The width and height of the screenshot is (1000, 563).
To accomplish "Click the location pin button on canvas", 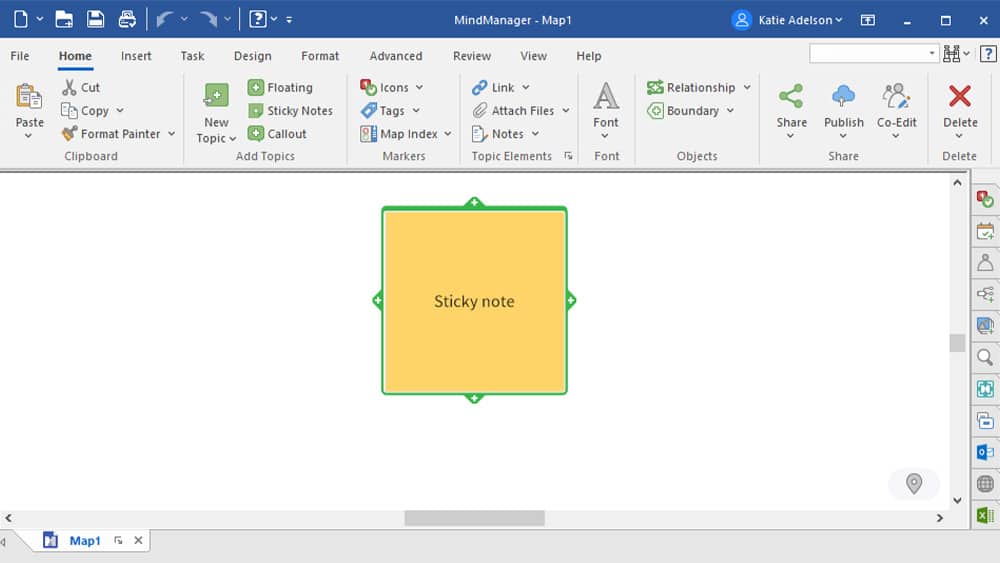I will (x=914, y=484).
